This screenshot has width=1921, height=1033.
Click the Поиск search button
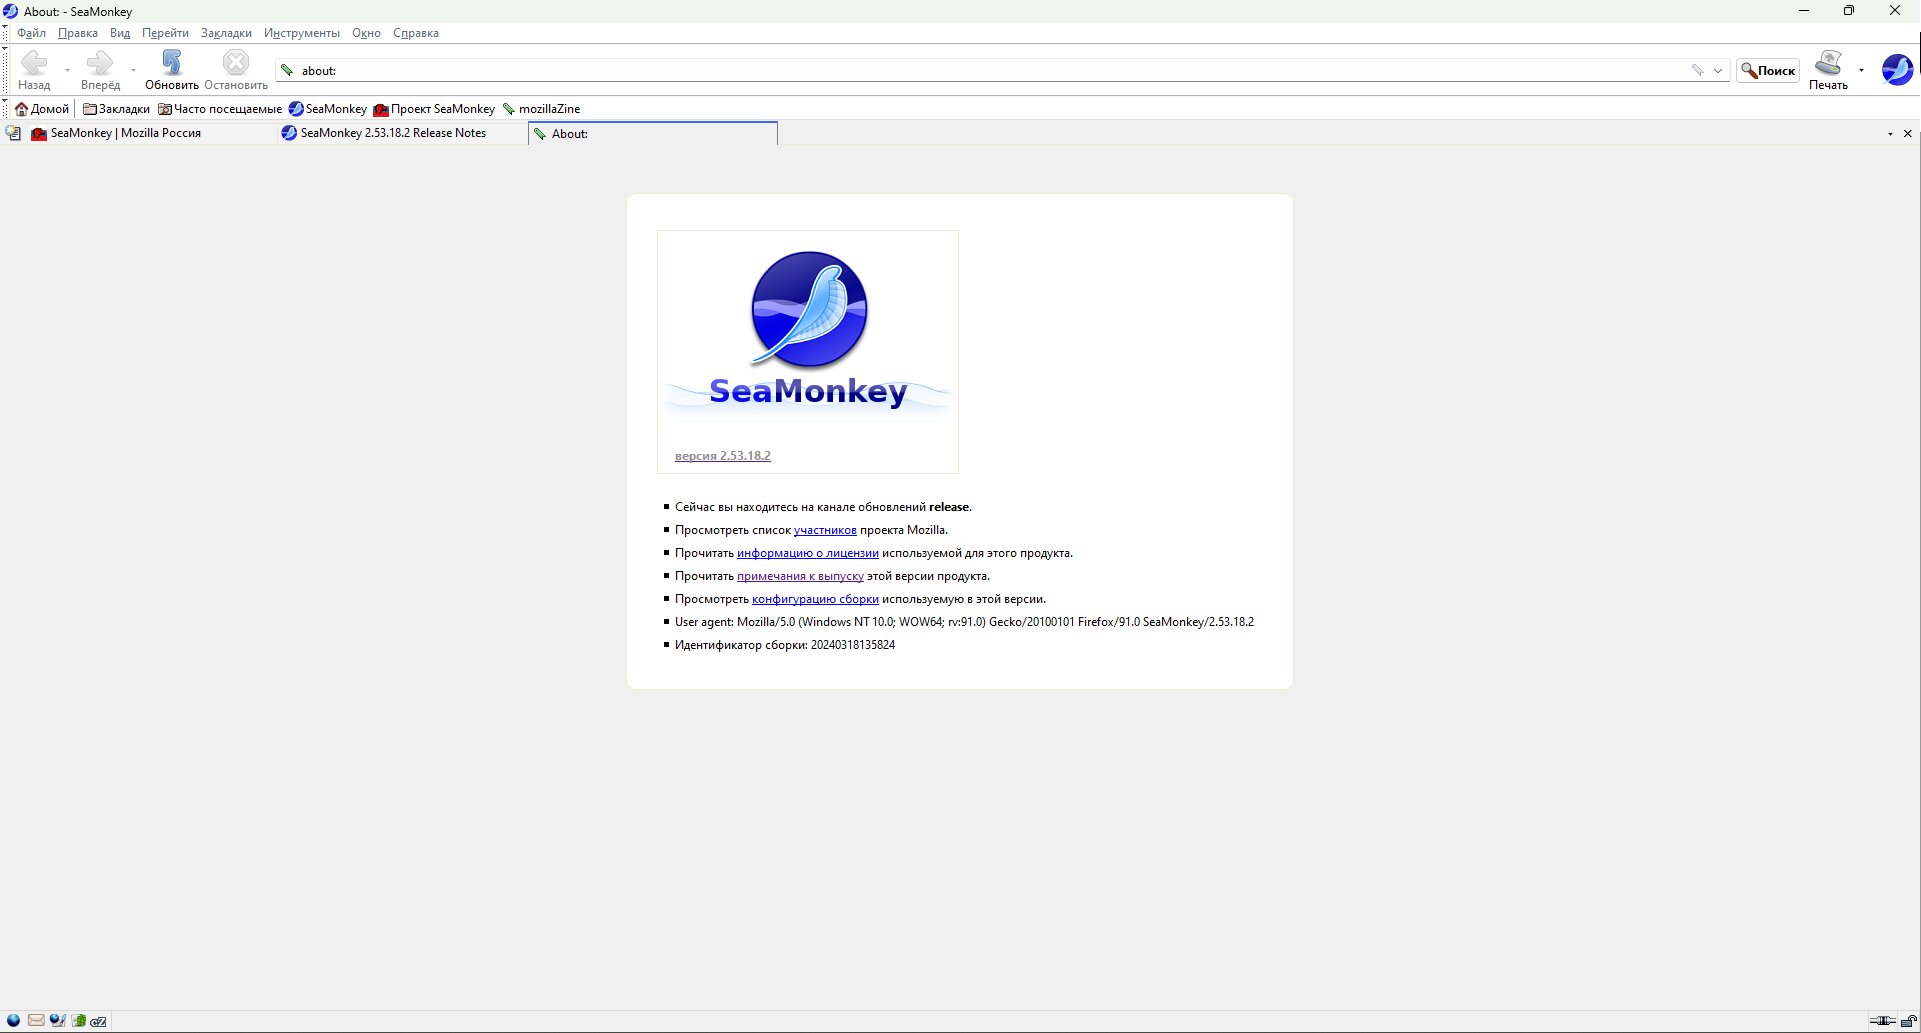tap(1768, 70)
